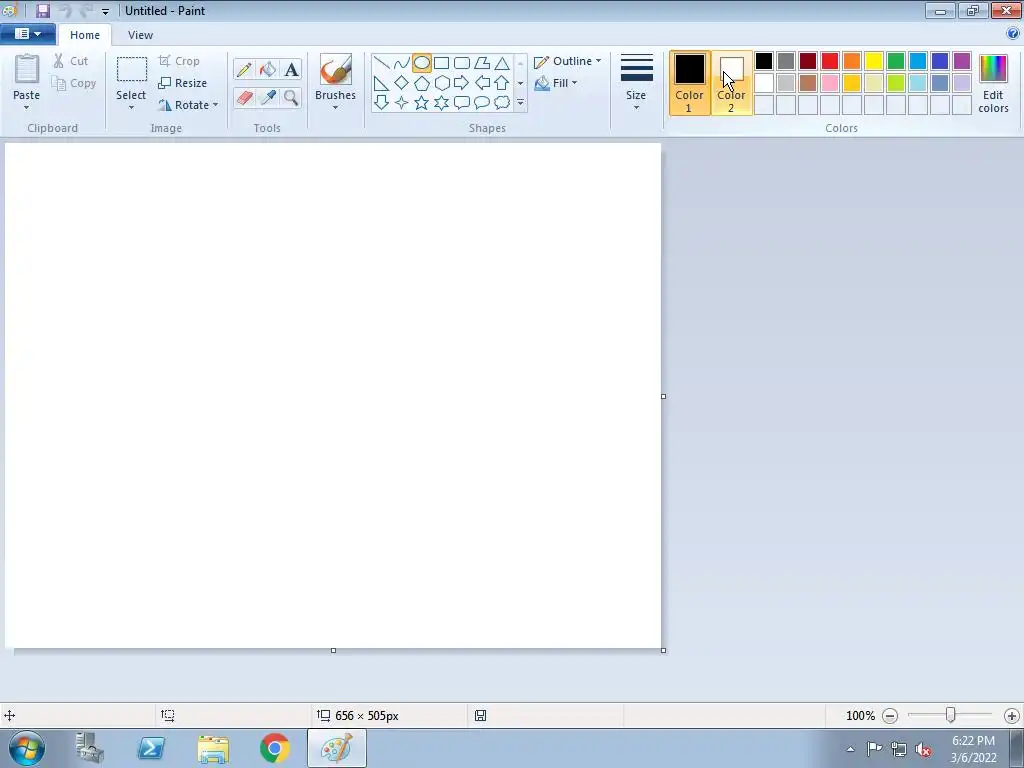This screenshot has width=1024, height=768.
Task: Pick the Right arrow shape
Action: click(462, 83)
